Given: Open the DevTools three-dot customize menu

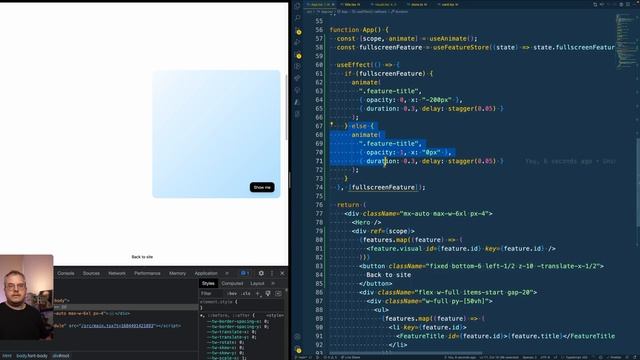Looking at the screenshot, I should click(272, 273).
